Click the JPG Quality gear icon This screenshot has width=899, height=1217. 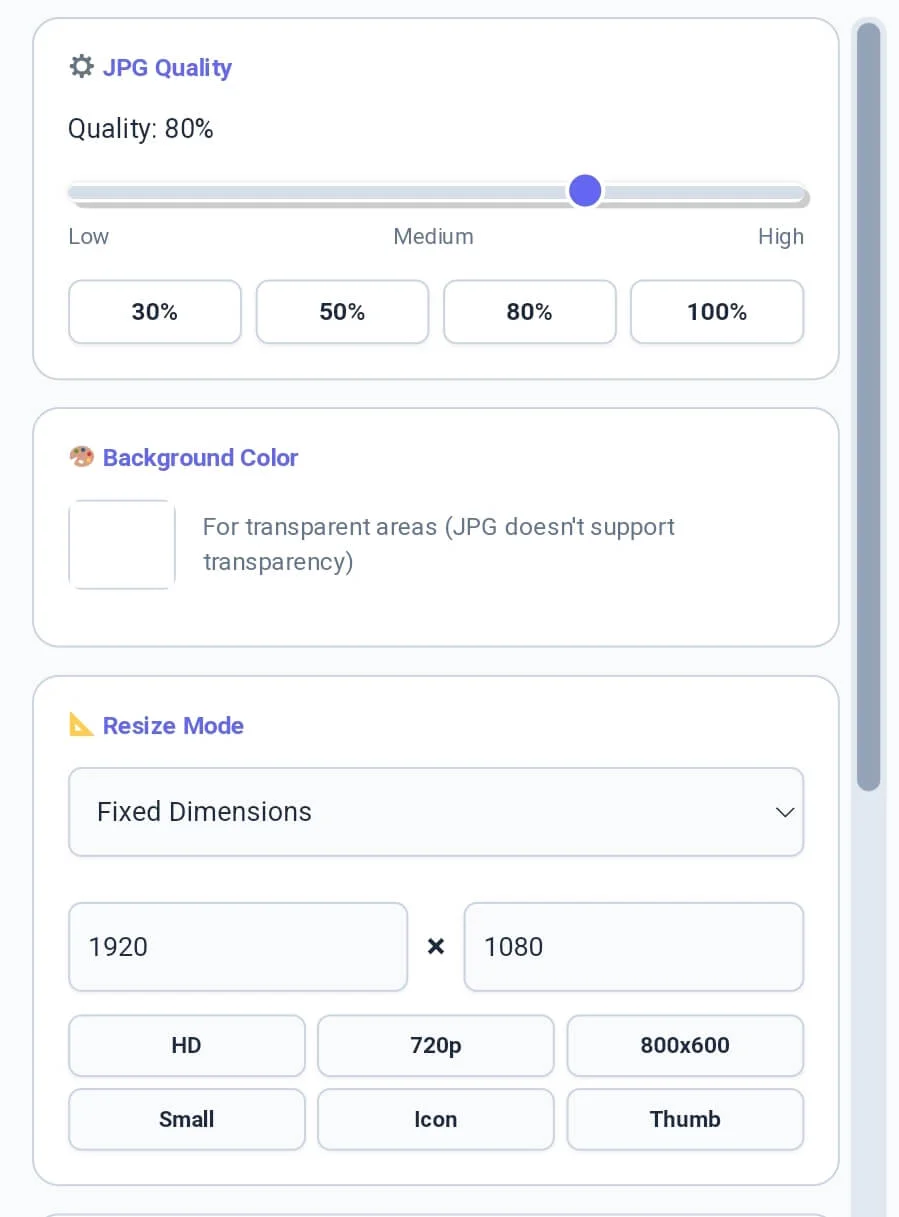click(81, 67)
